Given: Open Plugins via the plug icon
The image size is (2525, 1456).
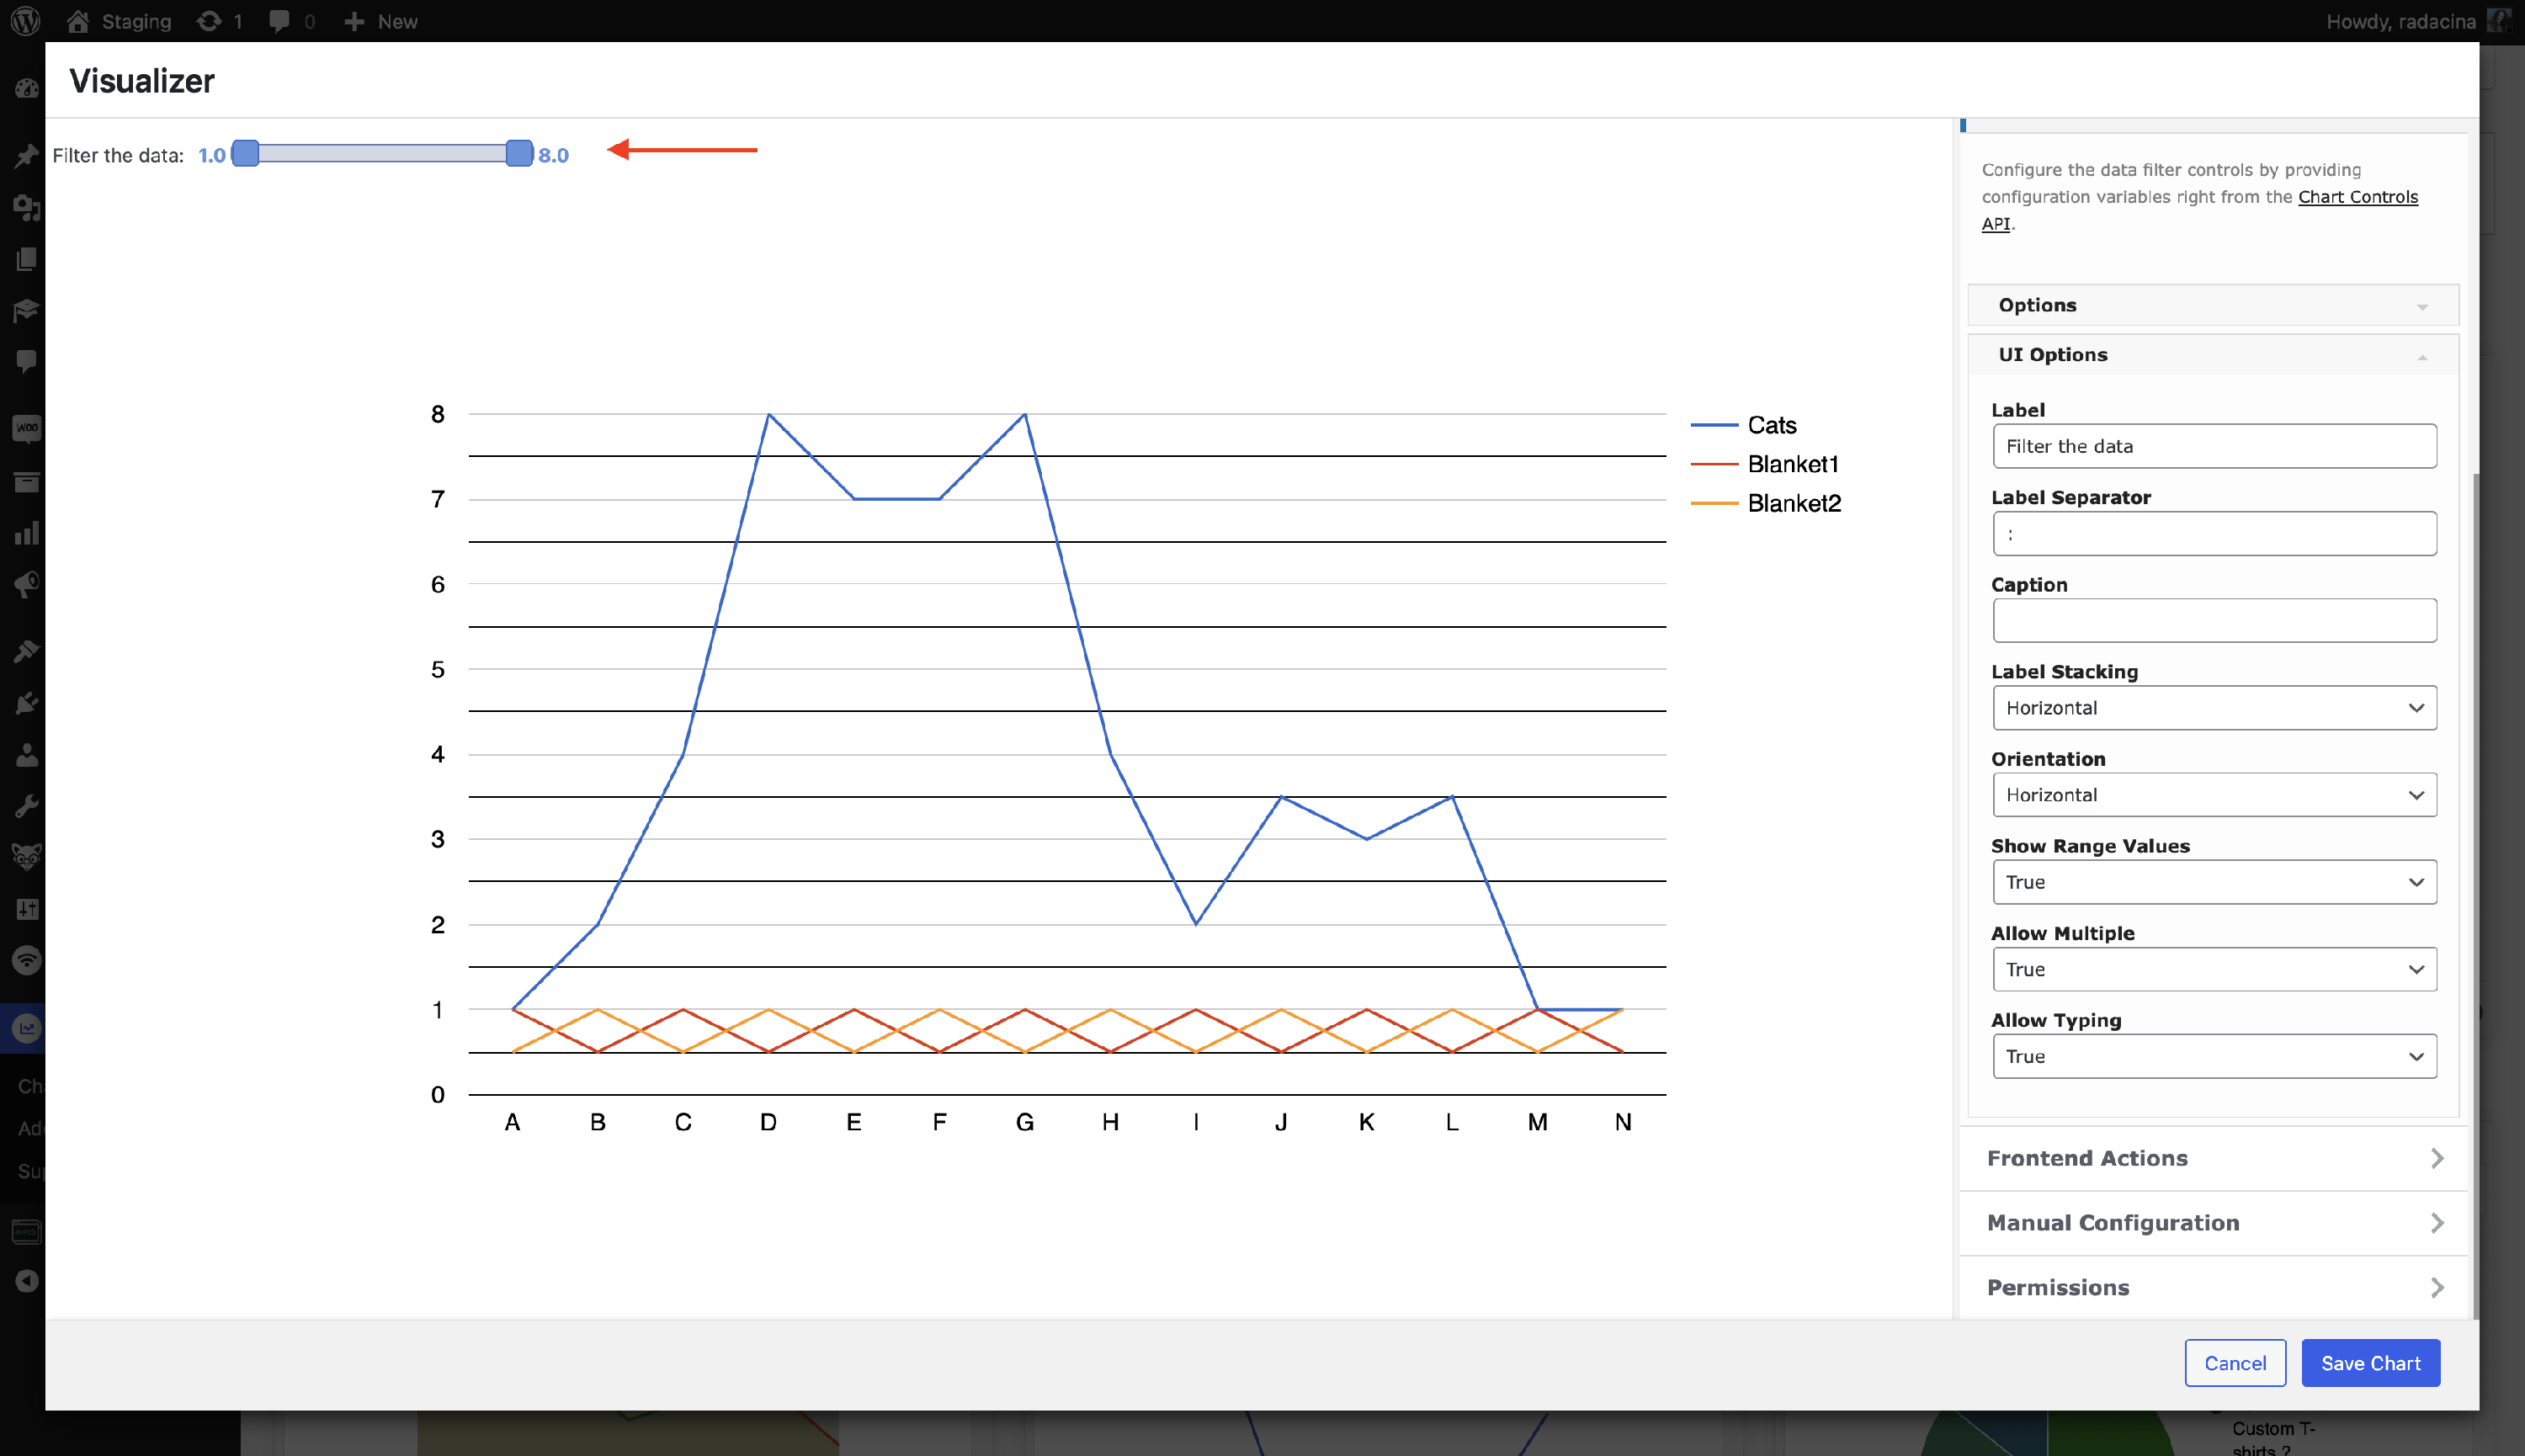Looking at the screenshot, I should 26,703.
